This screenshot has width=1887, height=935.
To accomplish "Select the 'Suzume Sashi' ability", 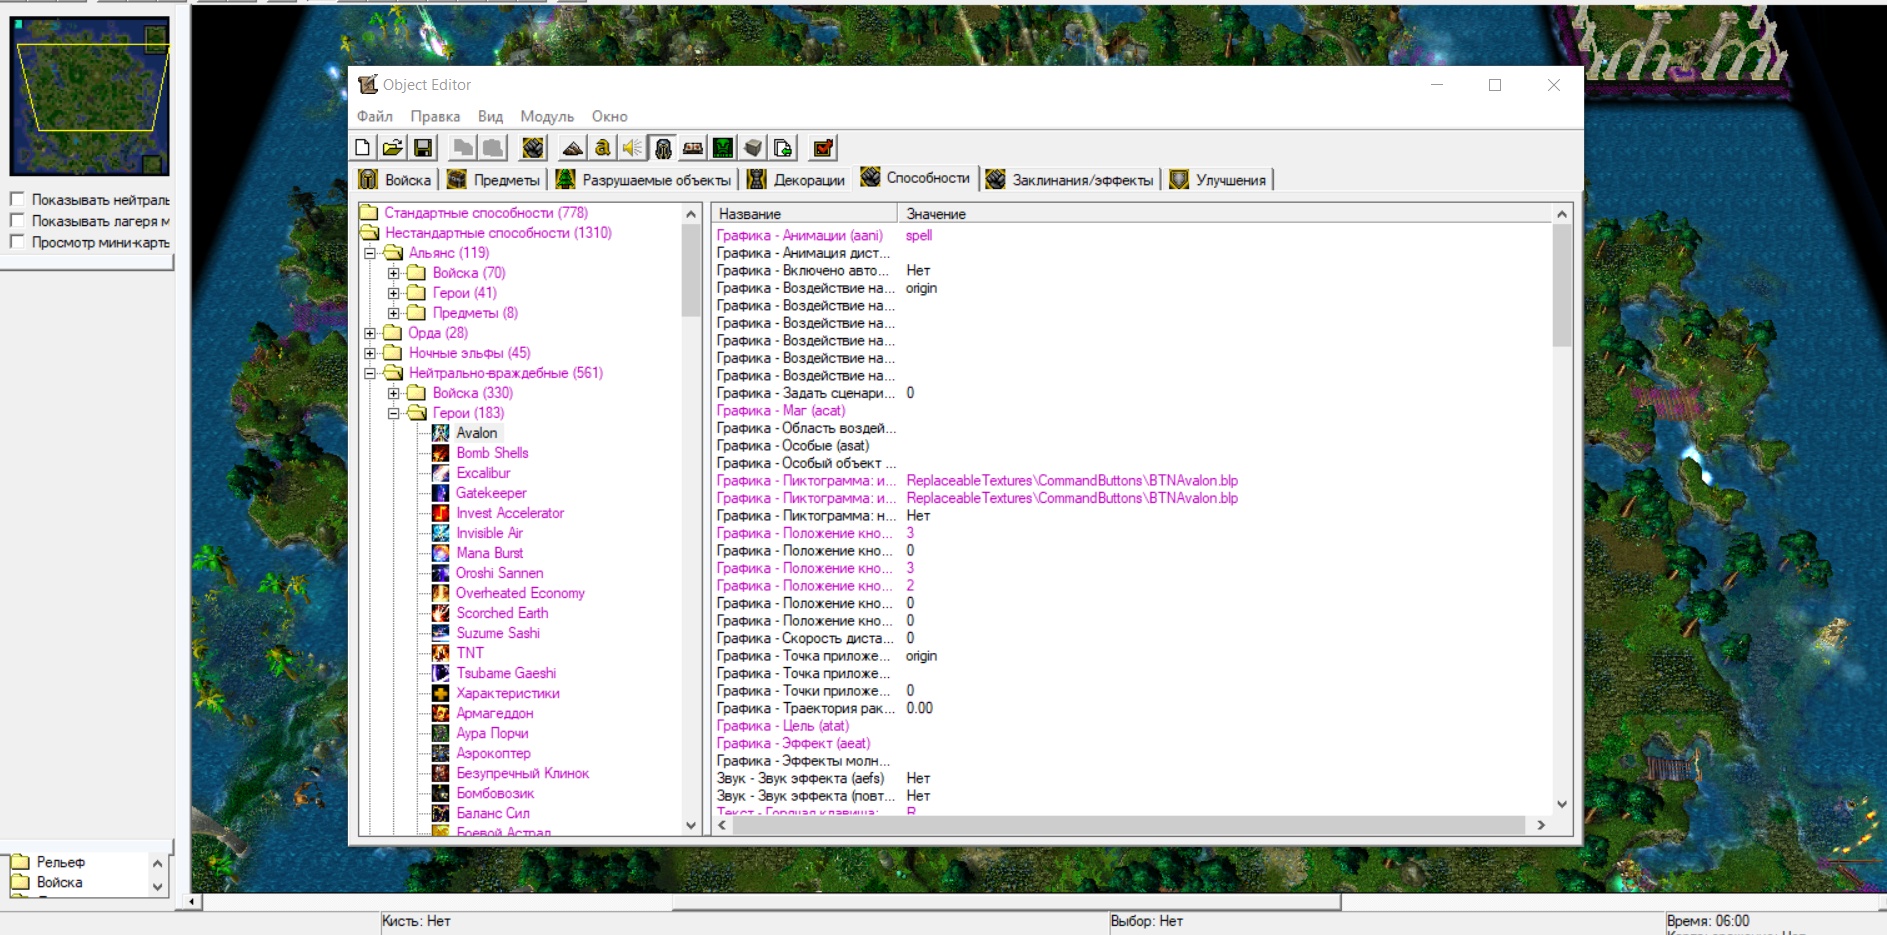I will [x=498, y=633].
